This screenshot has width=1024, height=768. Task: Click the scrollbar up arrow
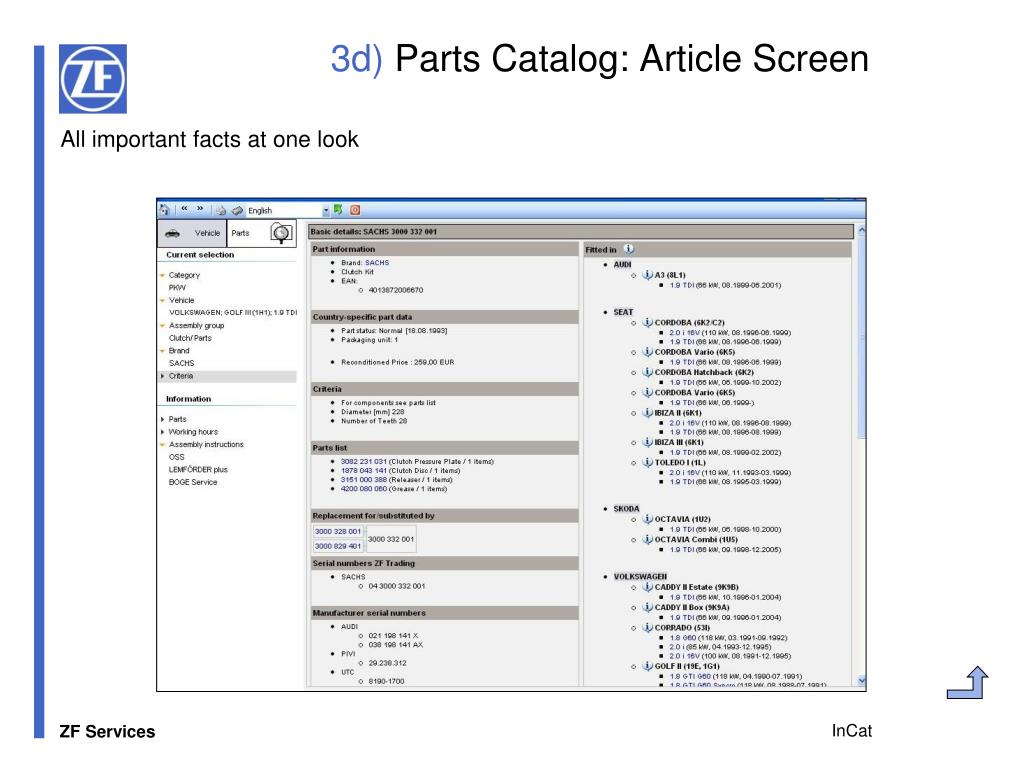coord(861,231)
